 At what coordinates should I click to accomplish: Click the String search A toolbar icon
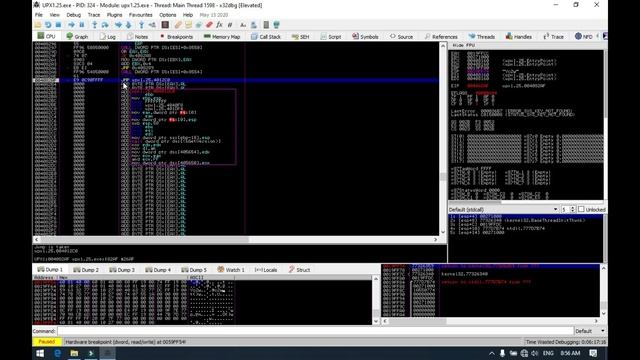tap(243, 25)
